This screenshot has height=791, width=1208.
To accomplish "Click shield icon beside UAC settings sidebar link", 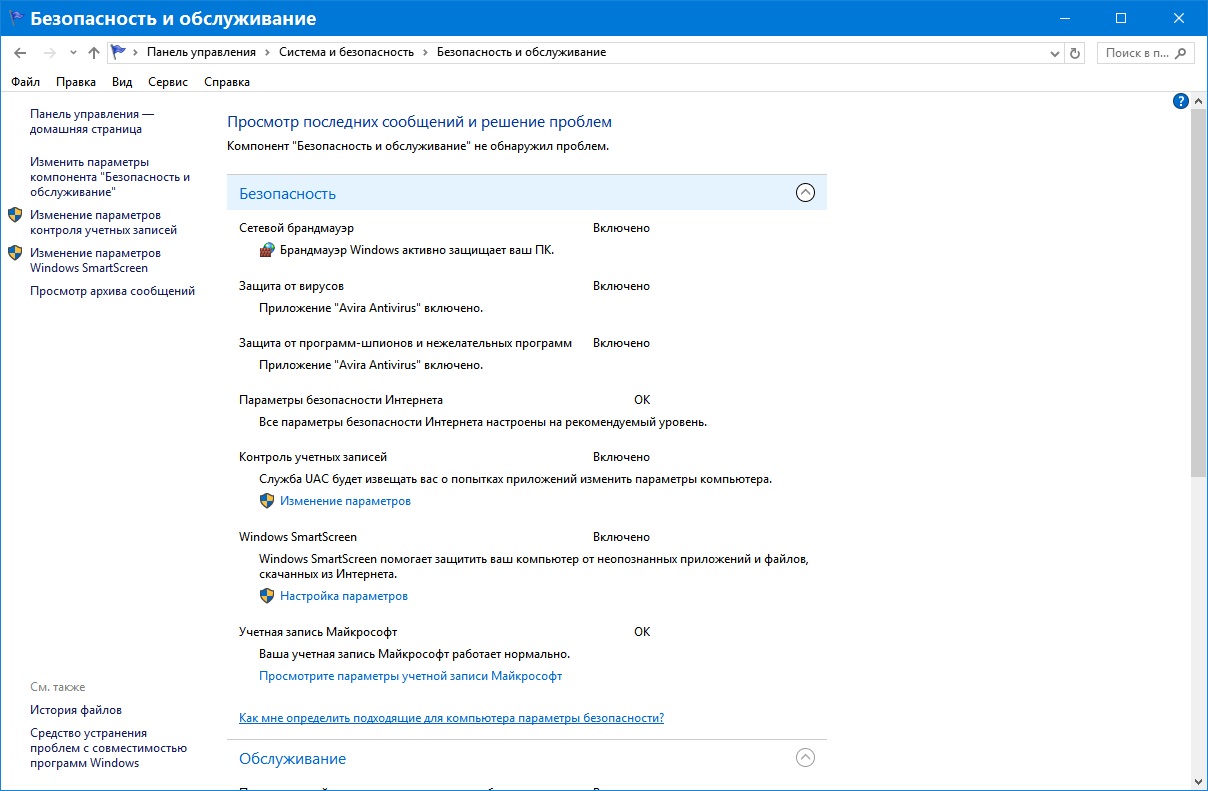I will (x=15, y=215).
